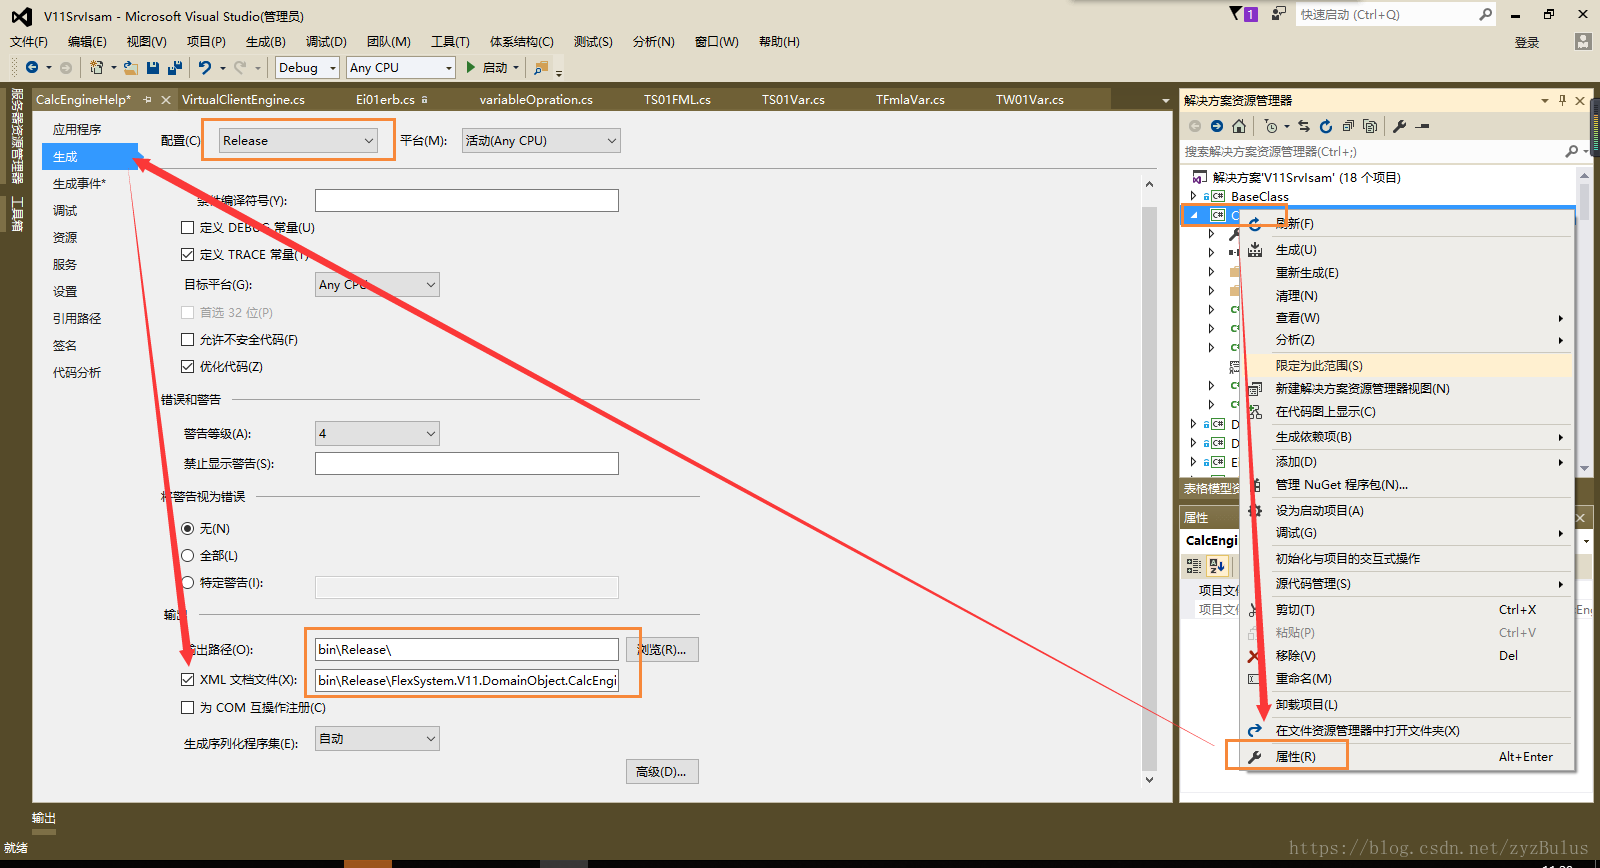Screen dimensions: 1600x868
Task: Switch to TS01FML.cs tab
Action: [677, 100]
